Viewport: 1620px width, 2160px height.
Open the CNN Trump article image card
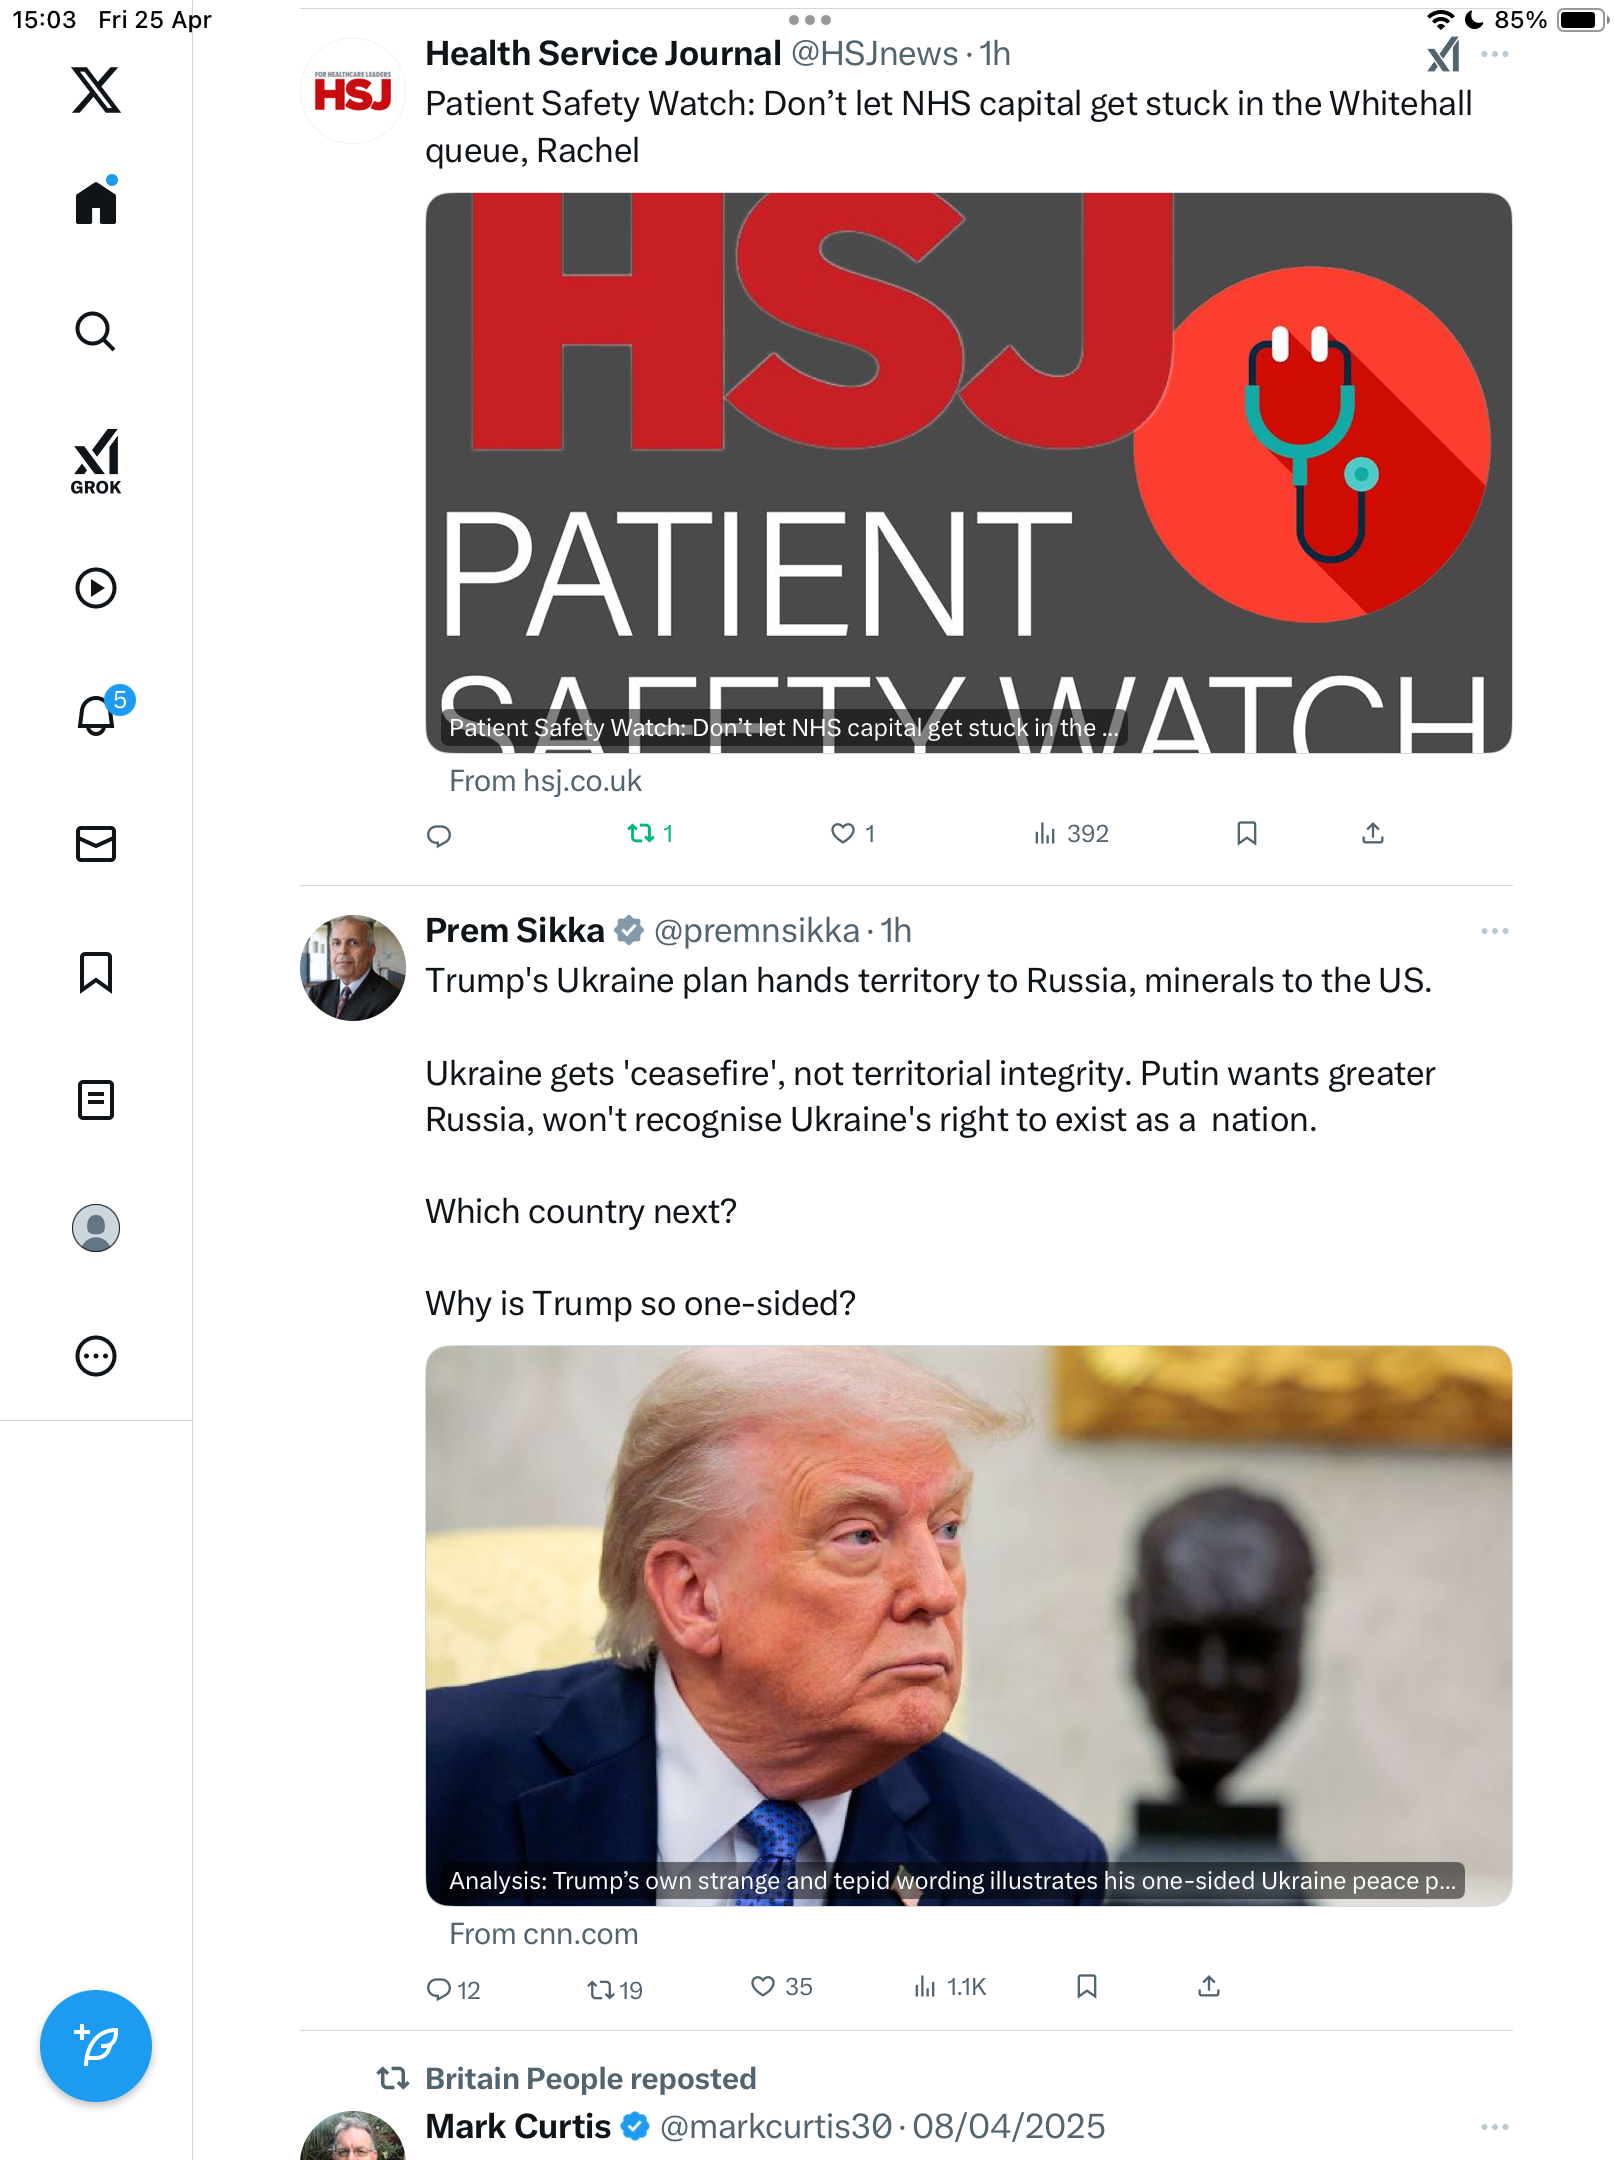[x=968, y=1625]
